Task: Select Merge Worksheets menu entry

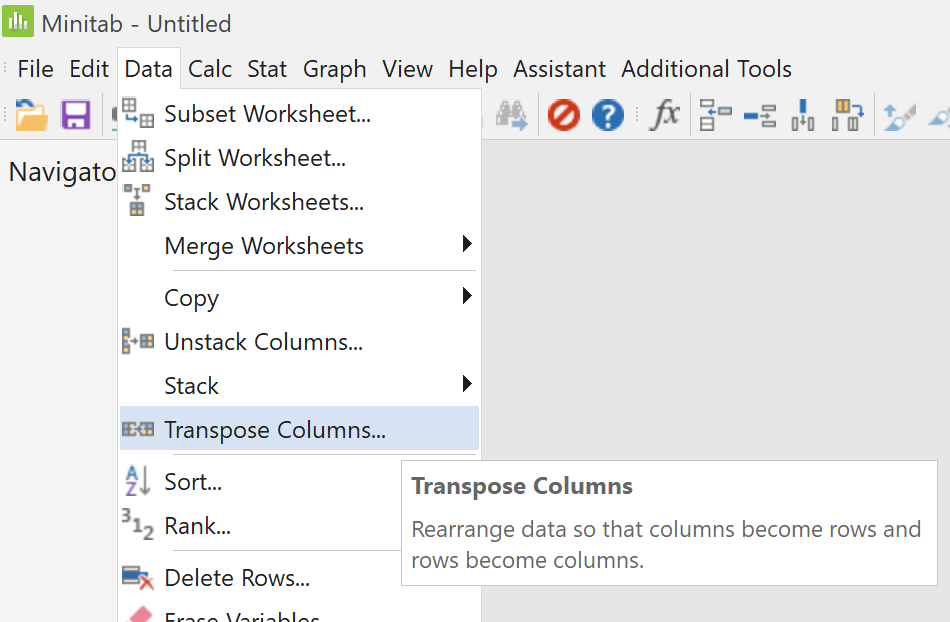Action: tap(299, 246)
